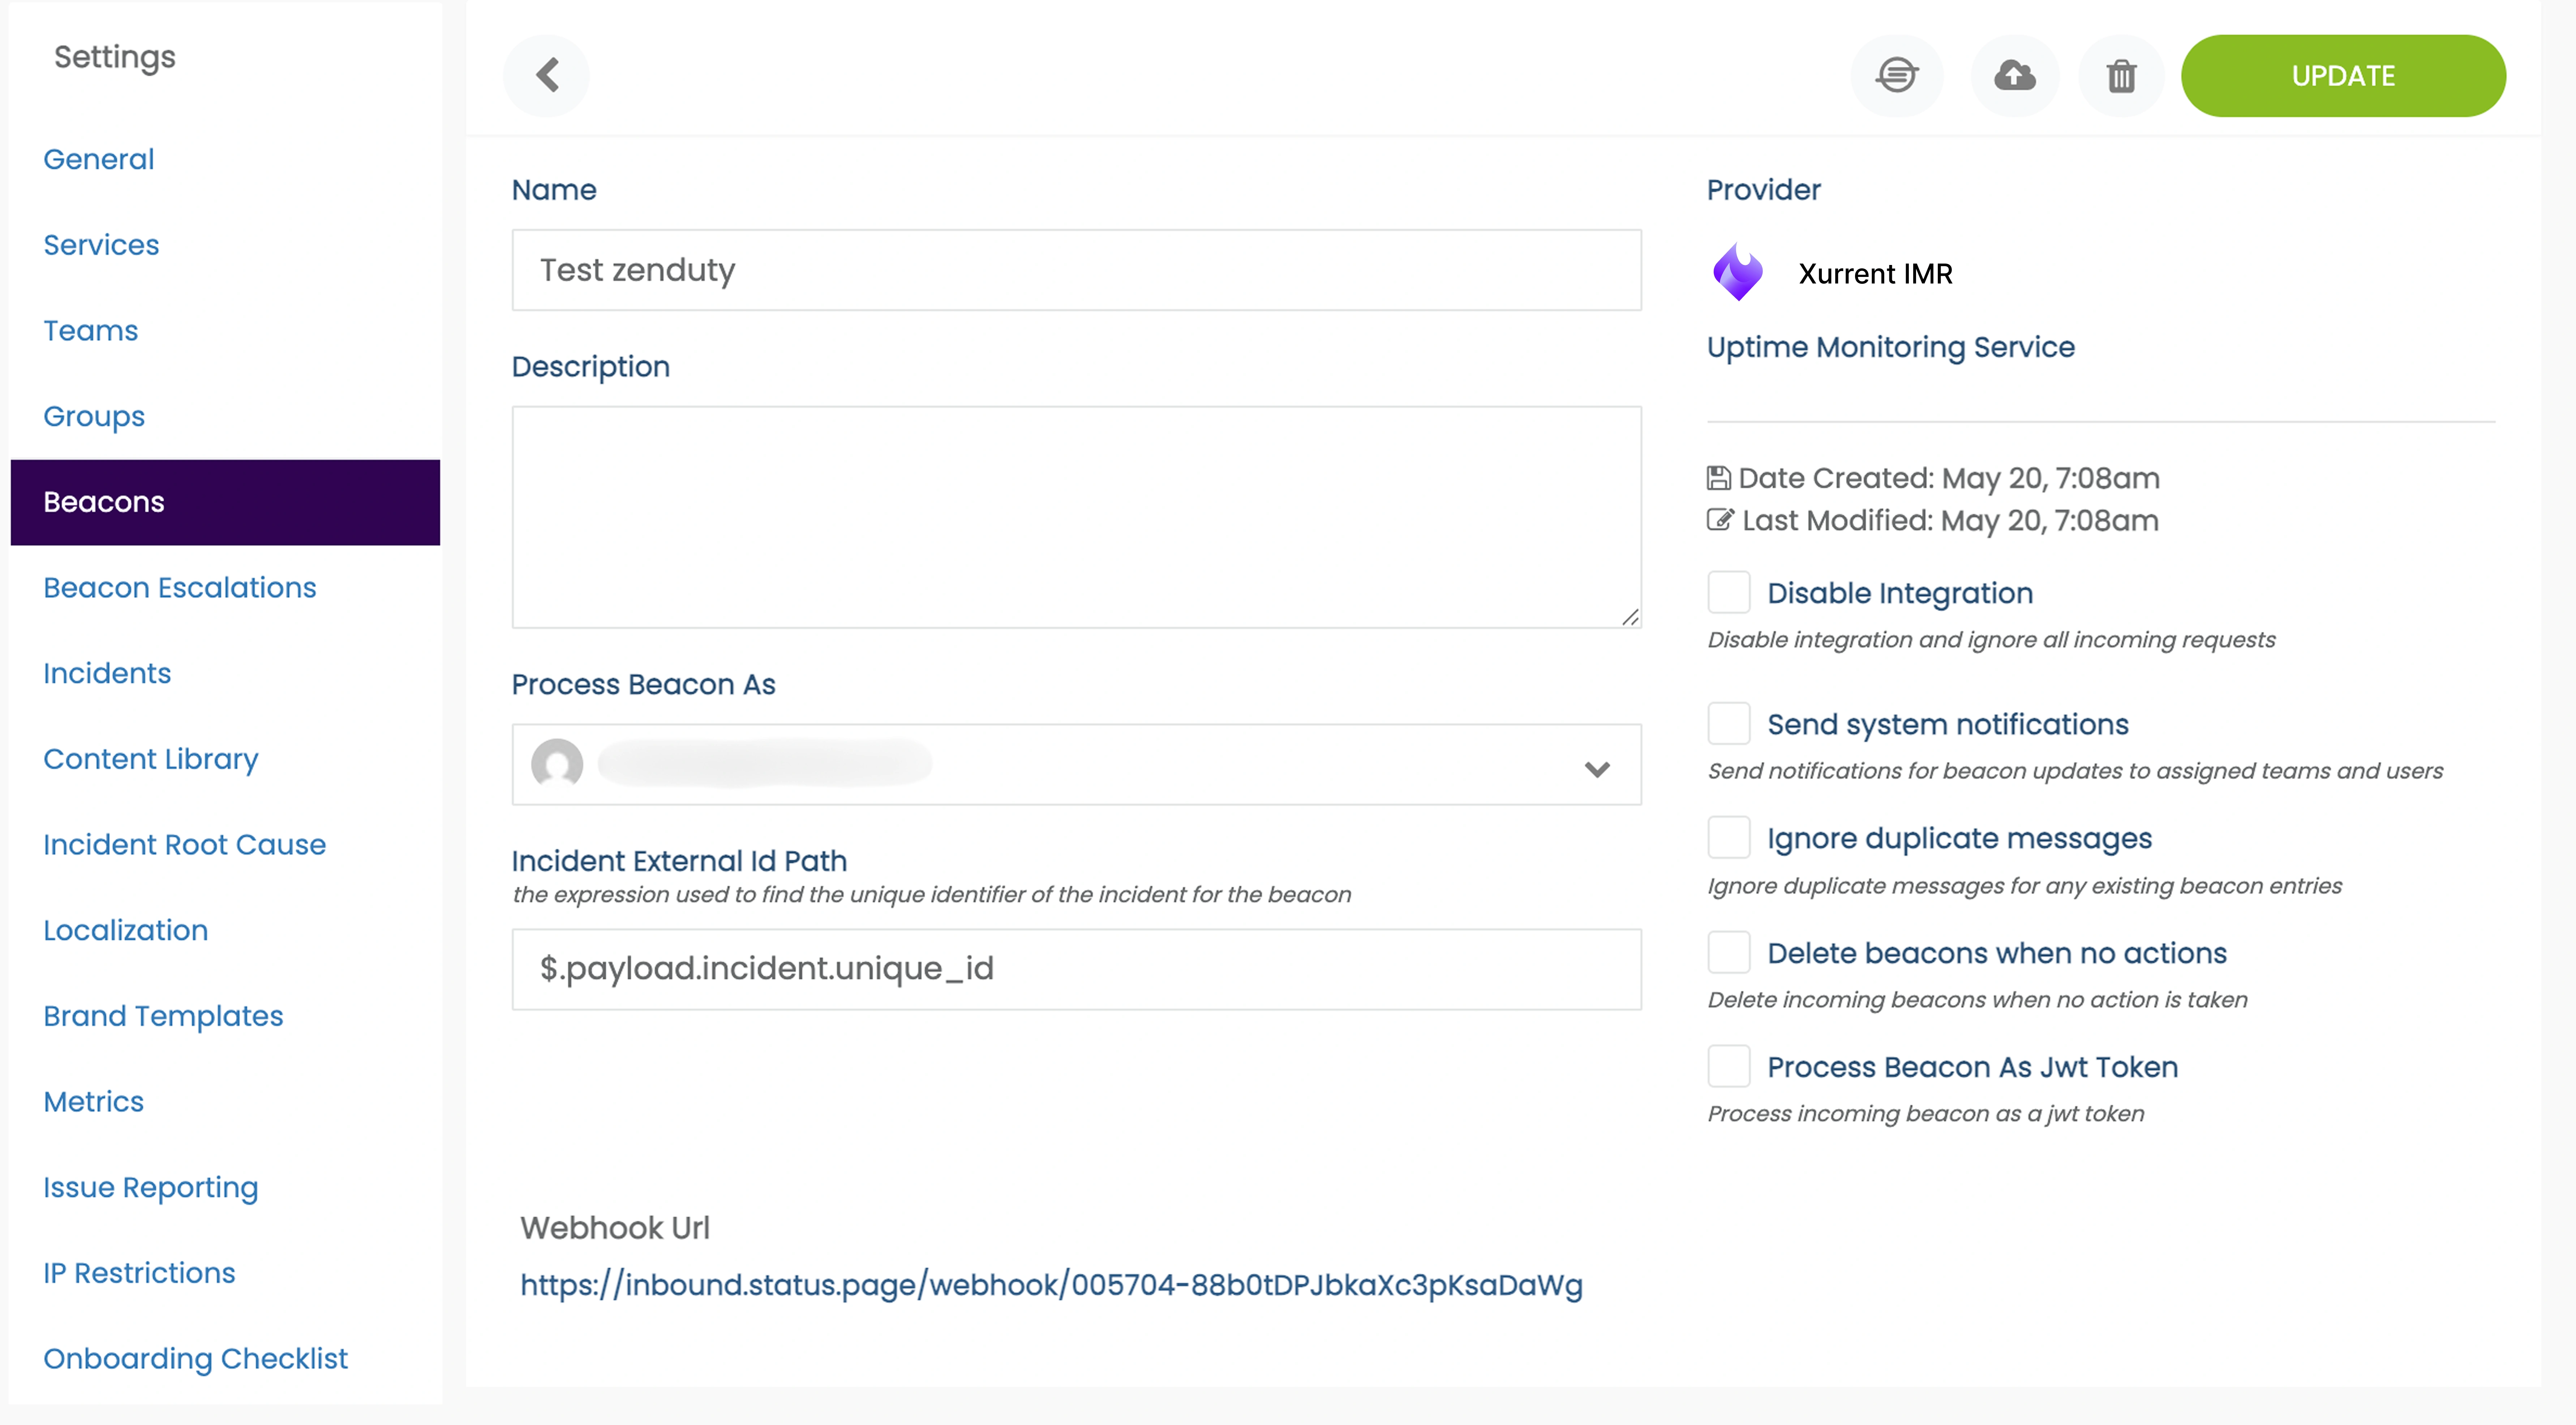Toggle Delete beacons when no actions
2576x1425 pixels.
(1728, 952)
